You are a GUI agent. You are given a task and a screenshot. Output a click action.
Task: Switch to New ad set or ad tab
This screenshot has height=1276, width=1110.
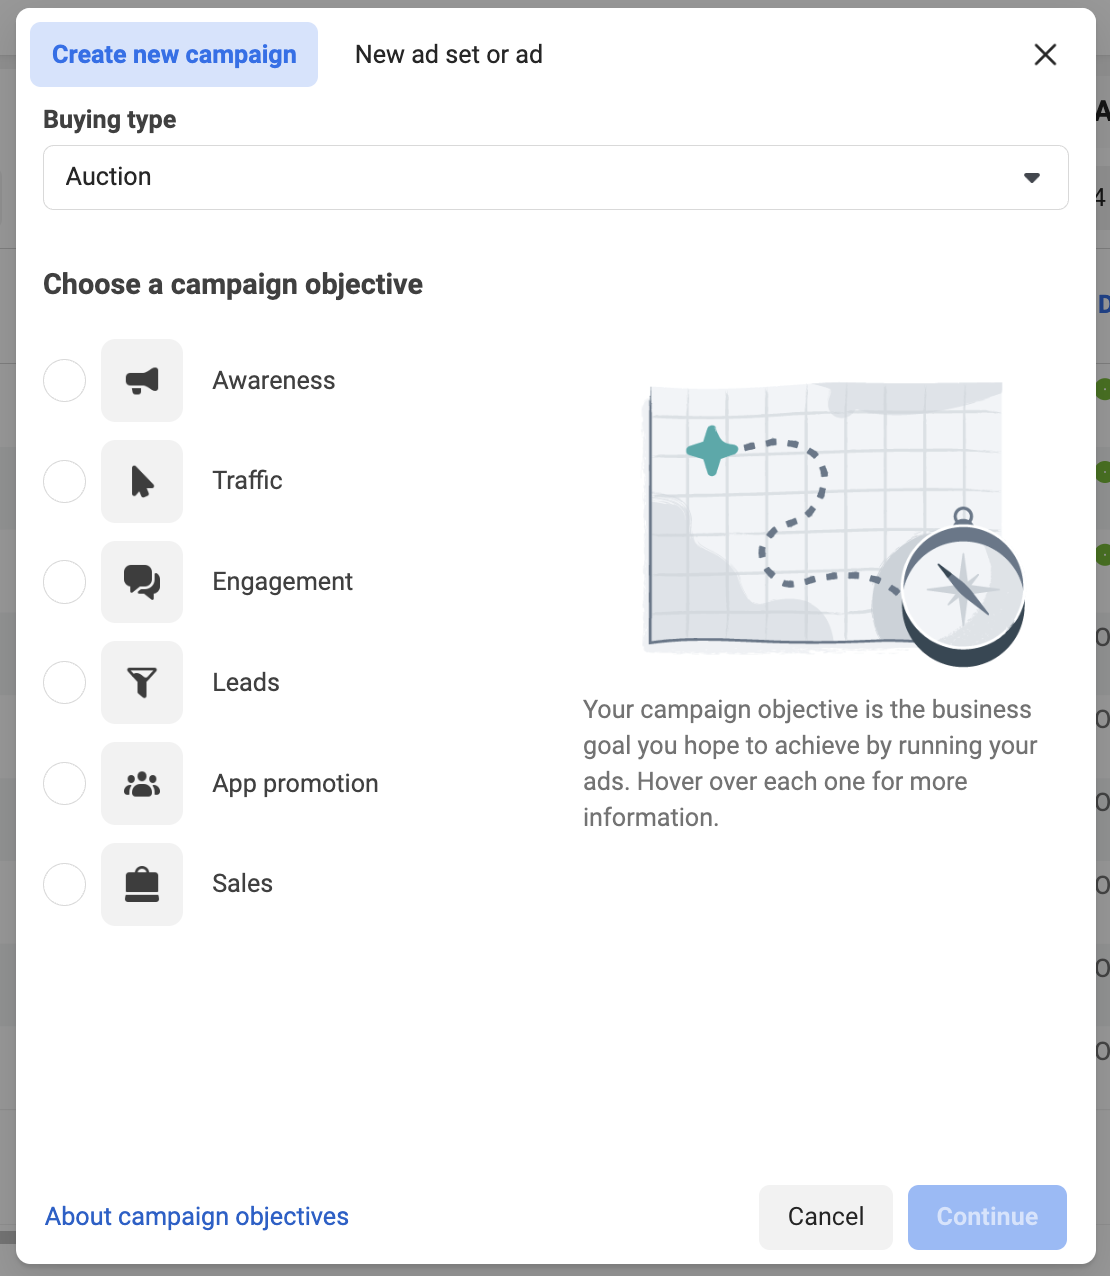coord(449,55)
